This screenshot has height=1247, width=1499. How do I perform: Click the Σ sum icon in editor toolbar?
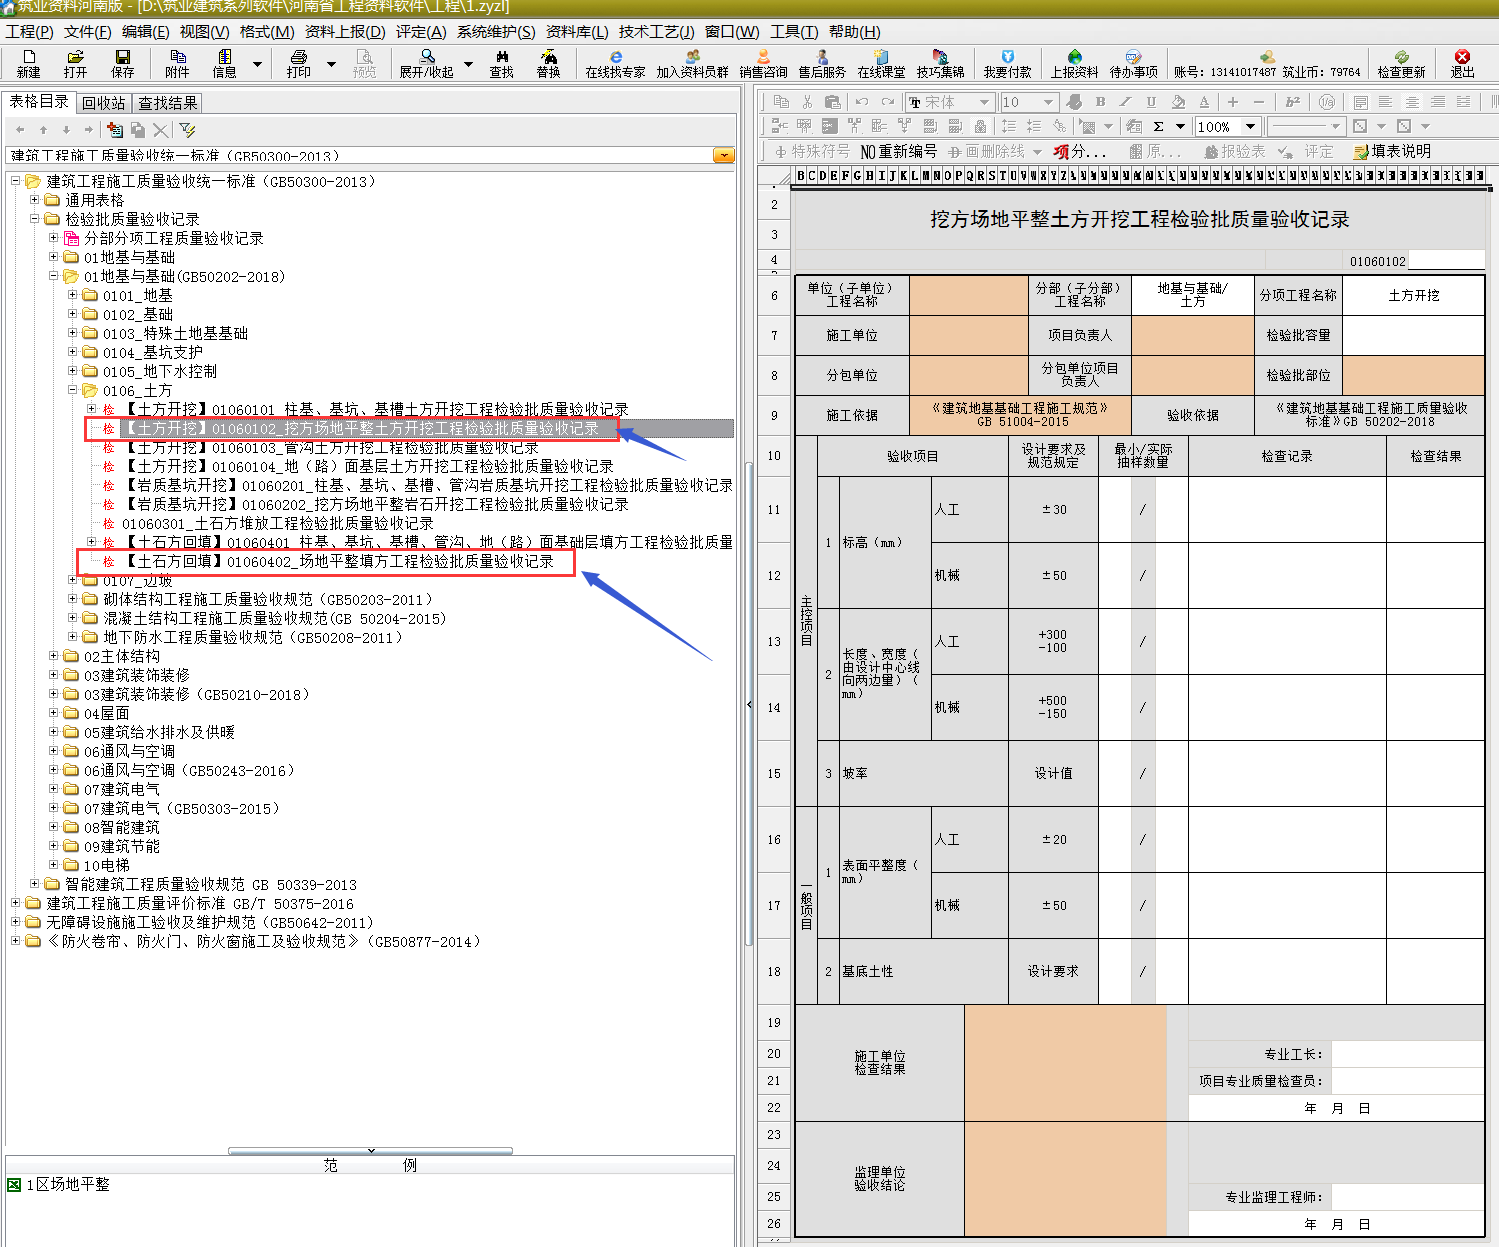pyautogui.click(x=1158, y=126)
